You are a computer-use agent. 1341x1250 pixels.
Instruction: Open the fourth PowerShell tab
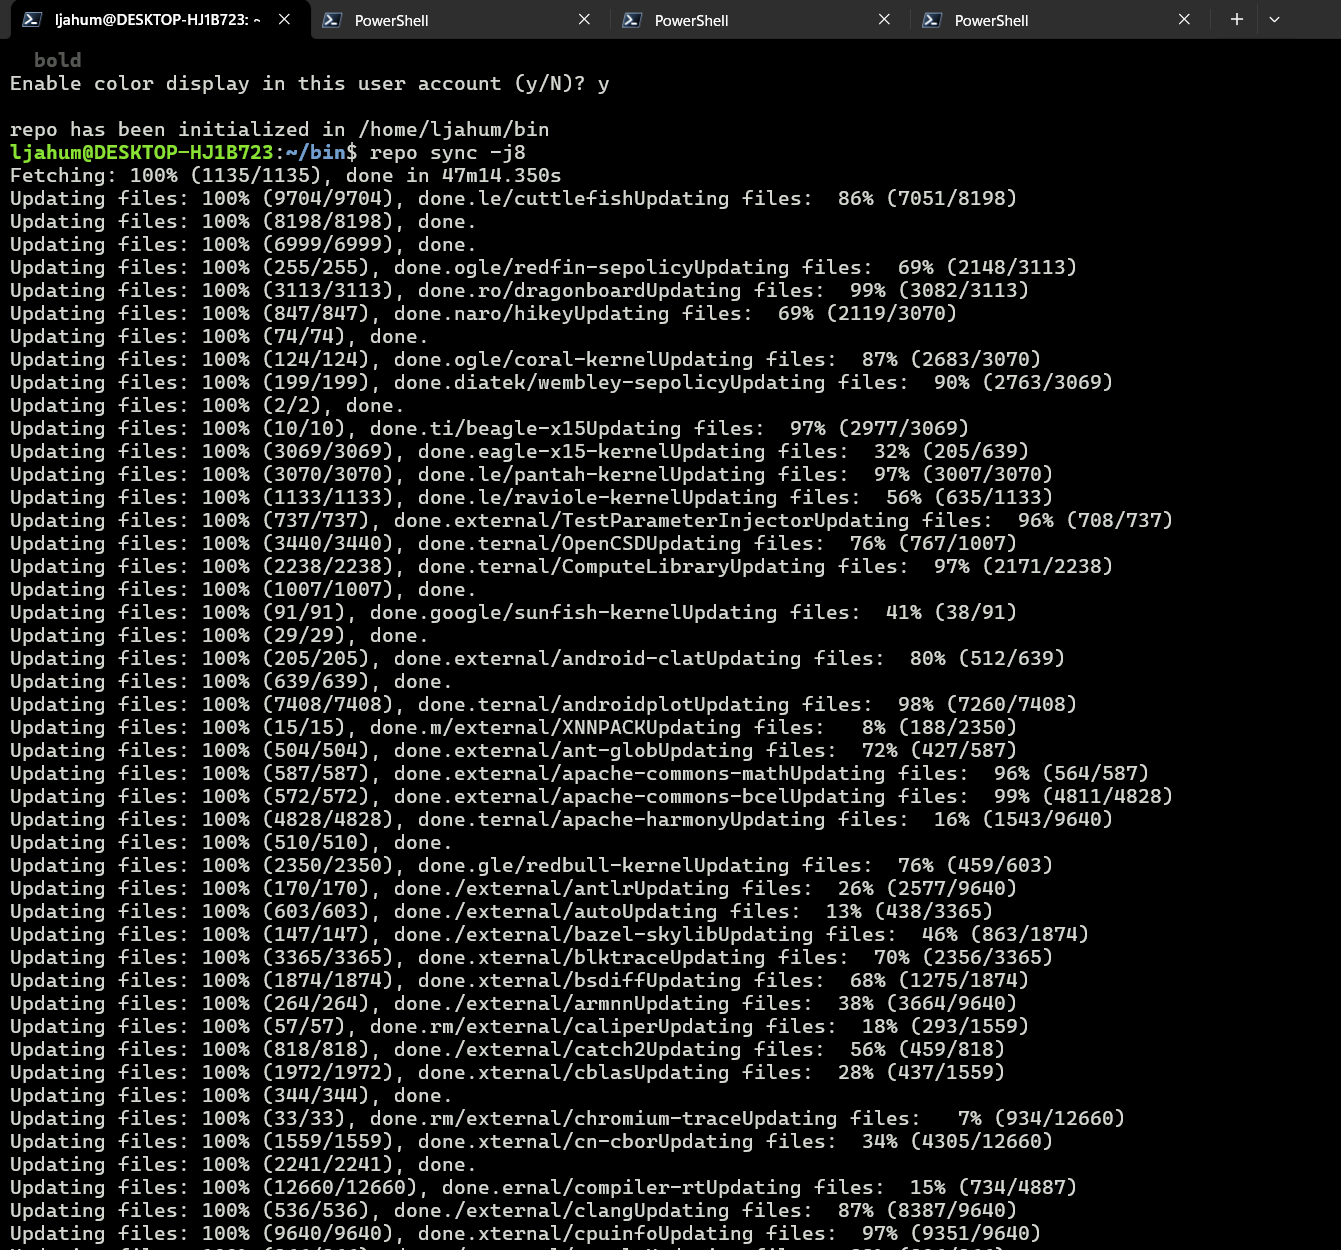(1058, 20)
